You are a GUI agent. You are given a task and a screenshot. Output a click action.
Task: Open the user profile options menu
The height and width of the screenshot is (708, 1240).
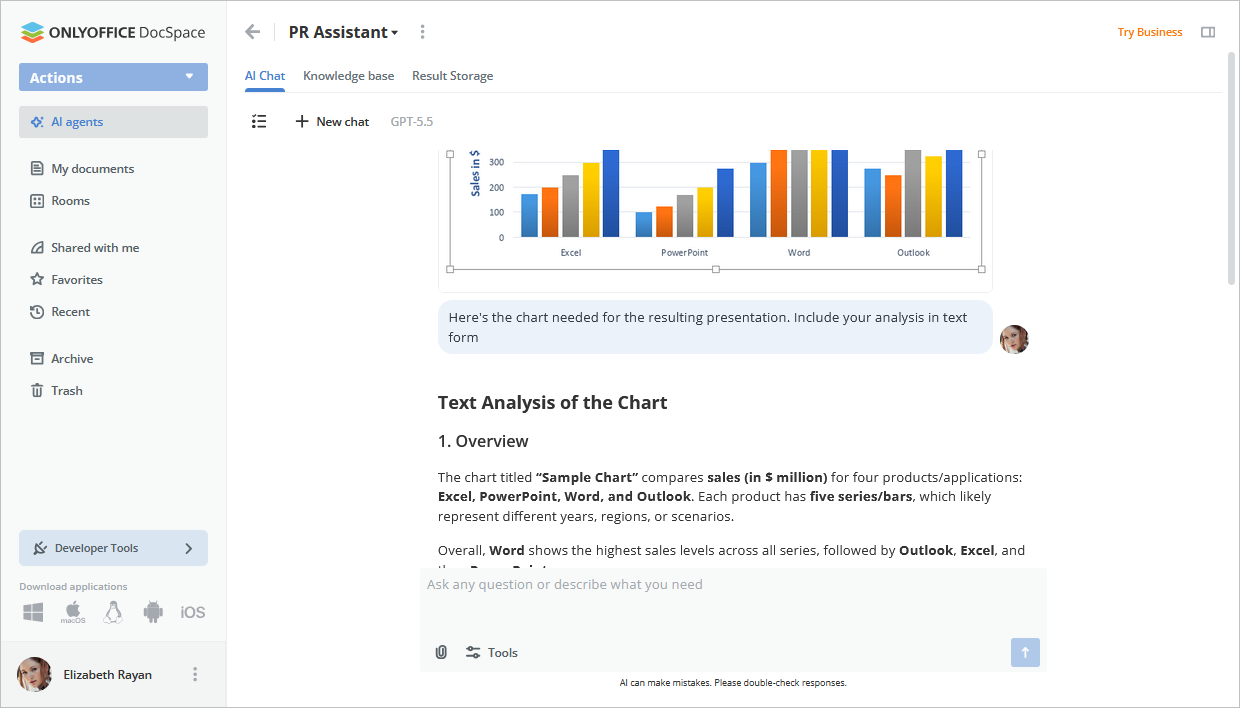click(195, 675)
